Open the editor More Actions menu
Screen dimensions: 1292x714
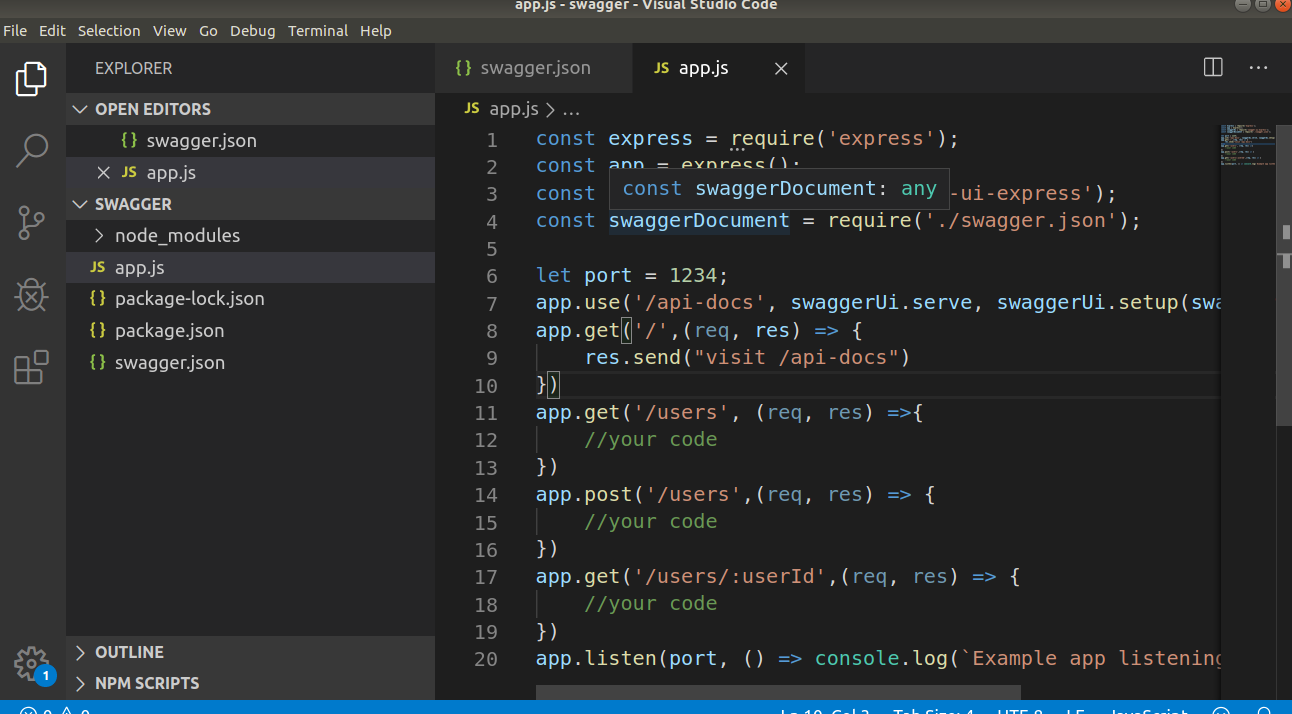1257,67
